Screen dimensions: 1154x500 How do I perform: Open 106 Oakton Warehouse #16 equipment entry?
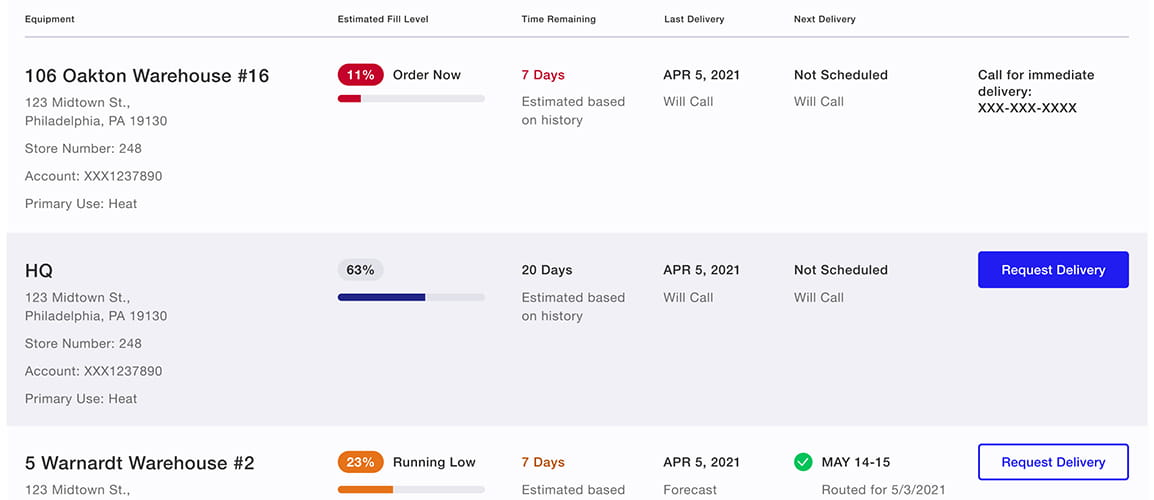tap(147, 76)
